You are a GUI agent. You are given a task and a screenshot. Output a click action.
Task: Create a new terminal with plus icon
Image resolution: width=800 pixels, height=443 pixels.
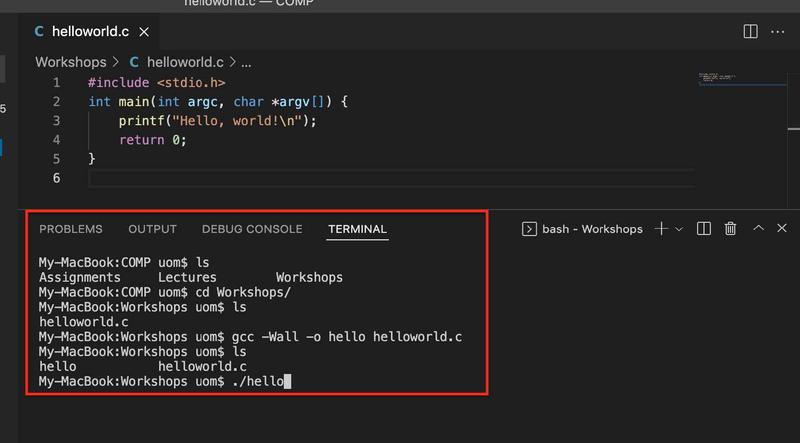(661, 229)
